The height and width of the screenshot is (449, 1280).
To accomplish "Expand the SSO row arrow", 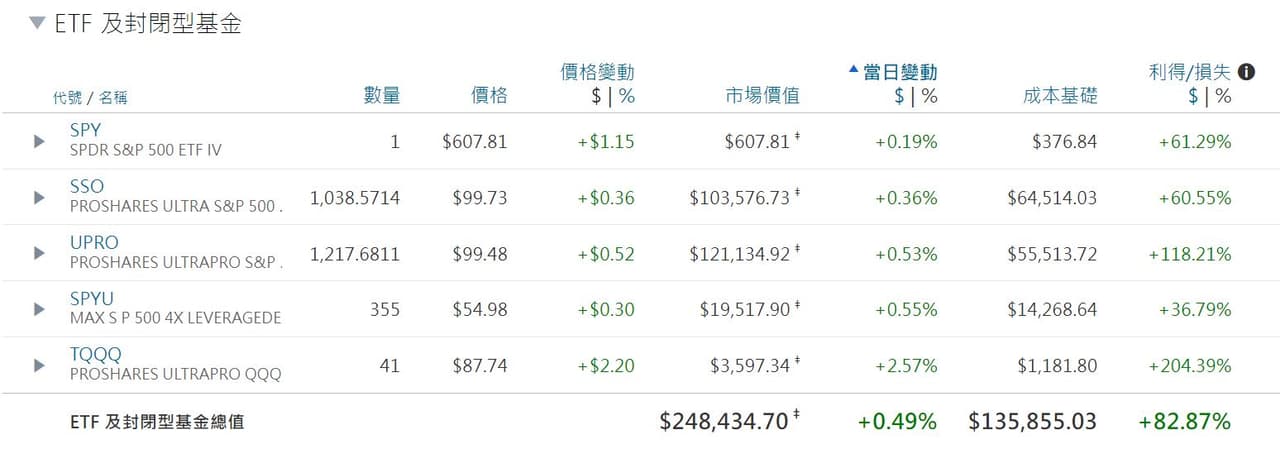I will tap(40, 198).
